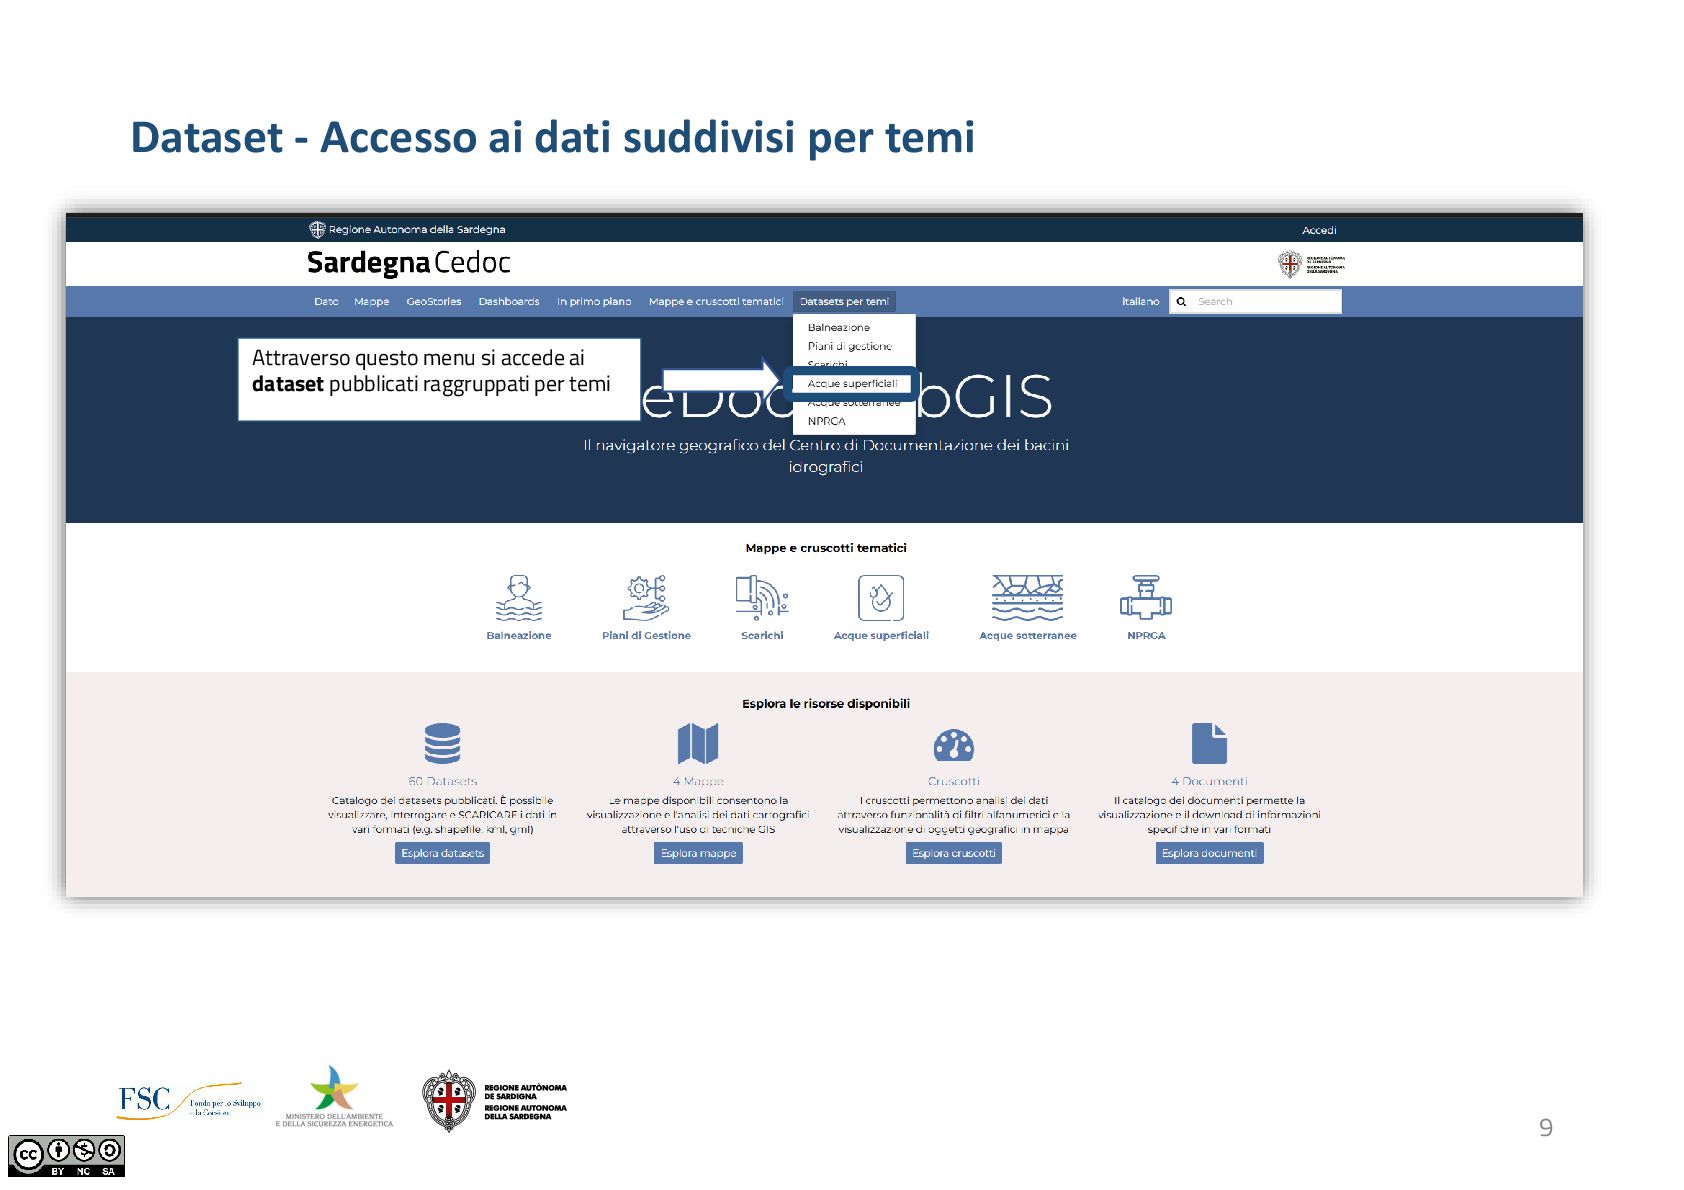Click the Acque superficiali label under icon

[x=881, y=635]
